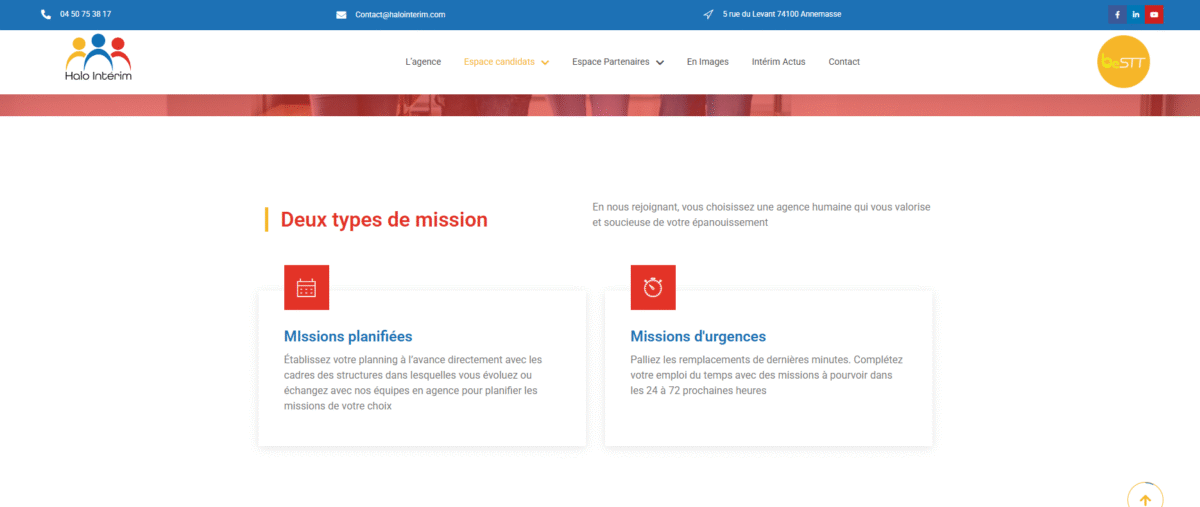
Task: Click the envelope email icon
Action: (341, 15)
